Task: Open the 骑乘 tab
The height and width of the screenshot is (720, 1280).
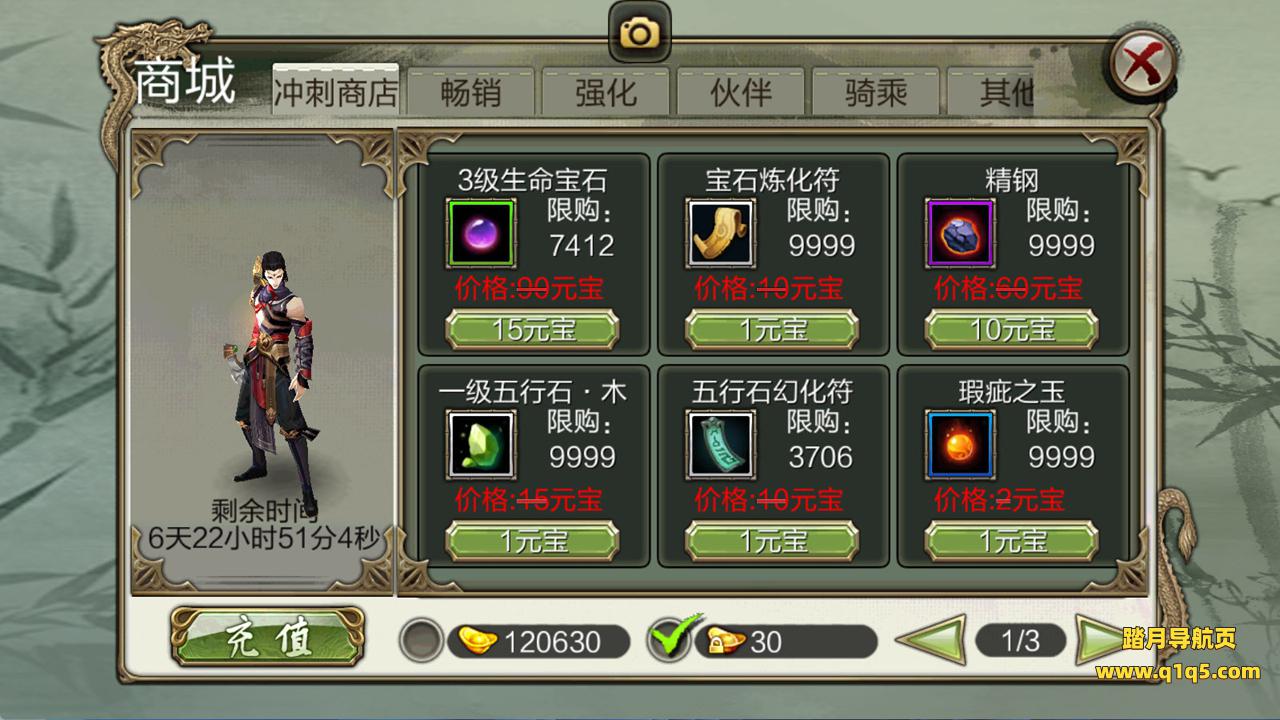Action: click(875, 93)
